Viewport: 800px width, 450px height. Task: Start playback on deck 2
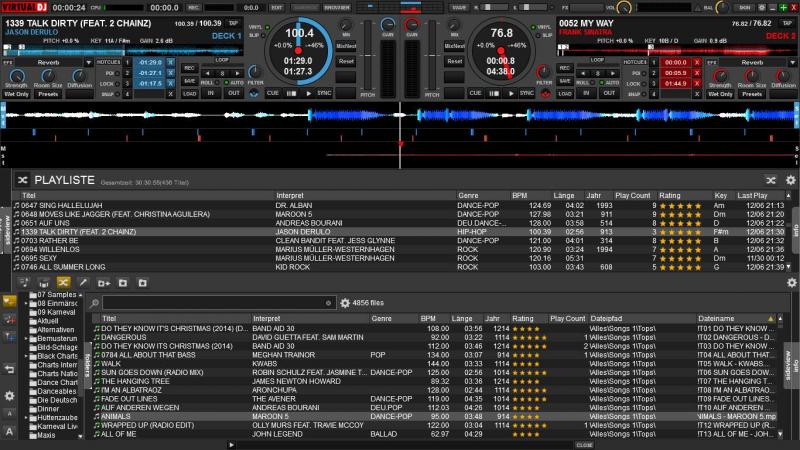[x=511, y=93]
